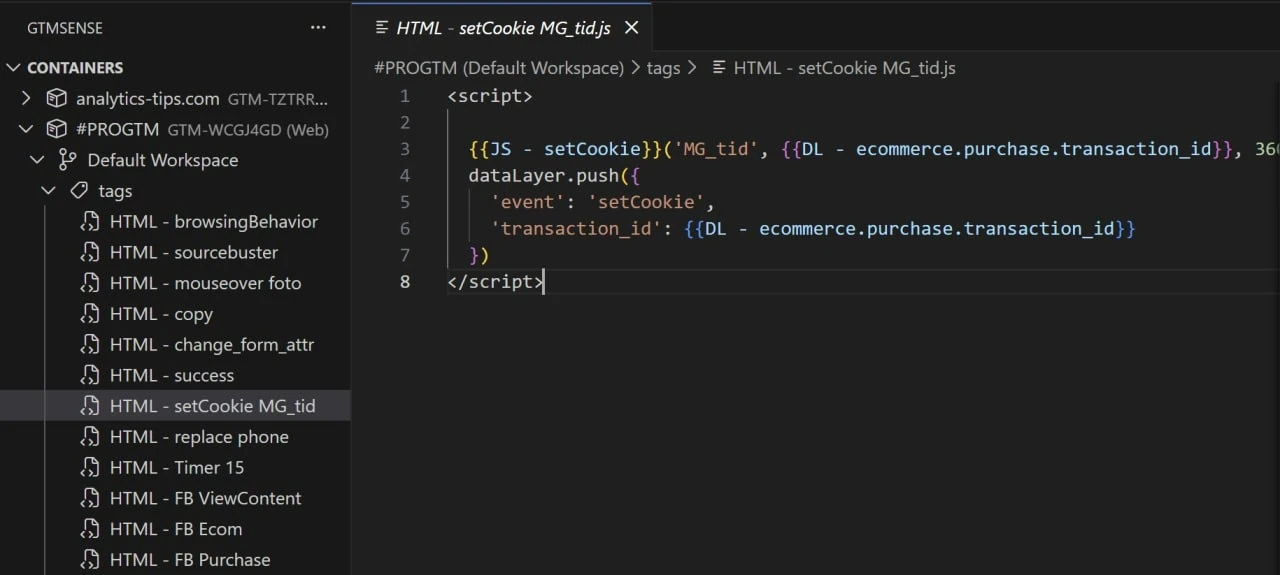Collapse the tags folder
This screenshot has width=1280, height=575.
(x=48, y=191)
